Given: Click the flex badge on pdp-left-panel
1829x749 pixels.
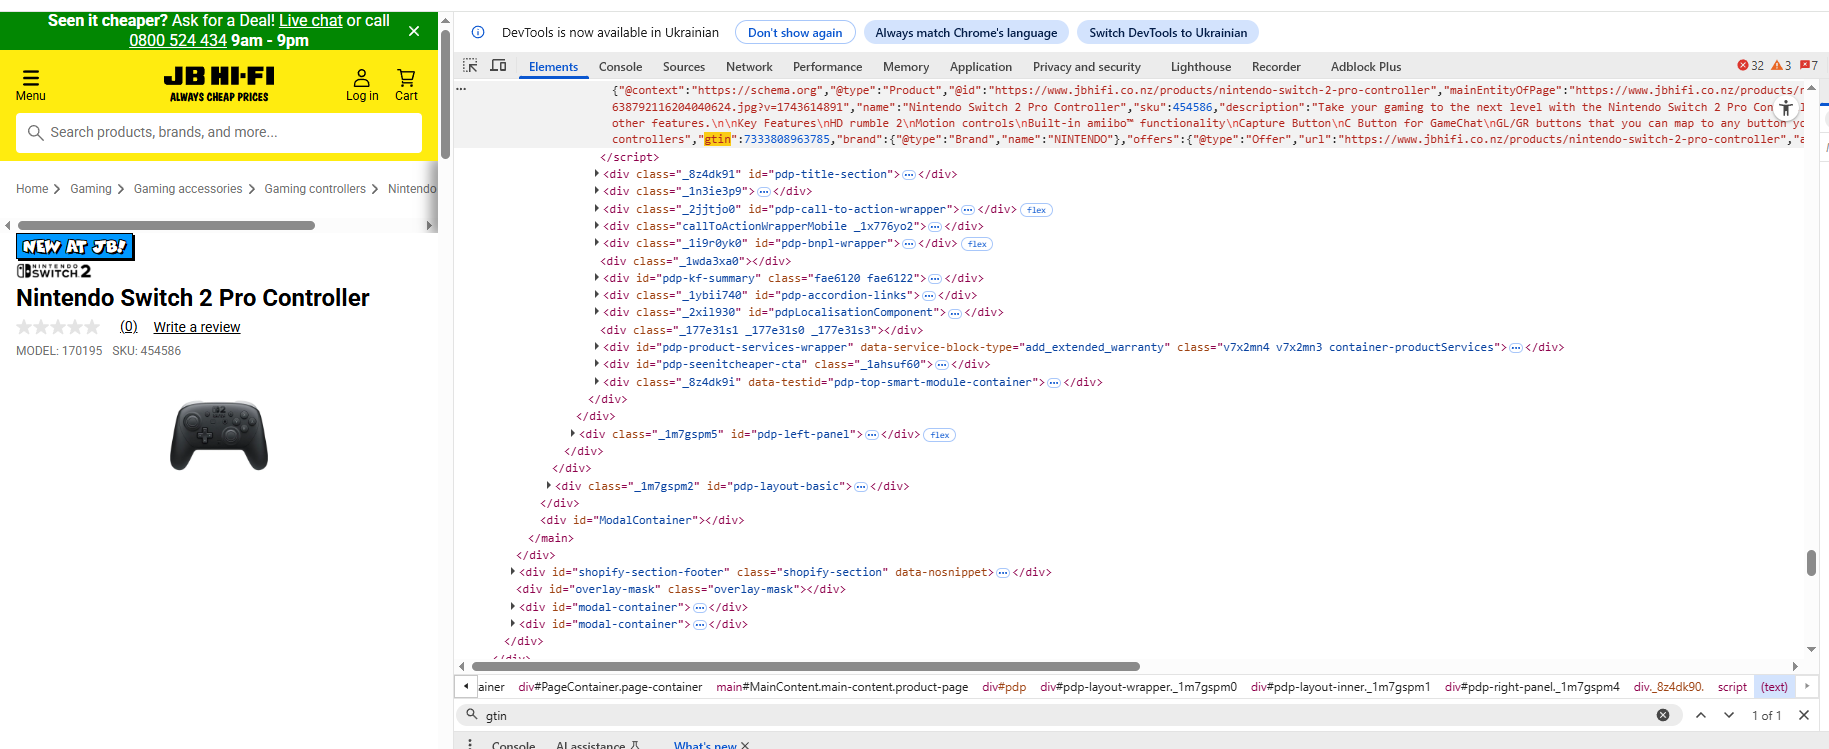Looking at the screenshot, I should [x=940, y=435].
